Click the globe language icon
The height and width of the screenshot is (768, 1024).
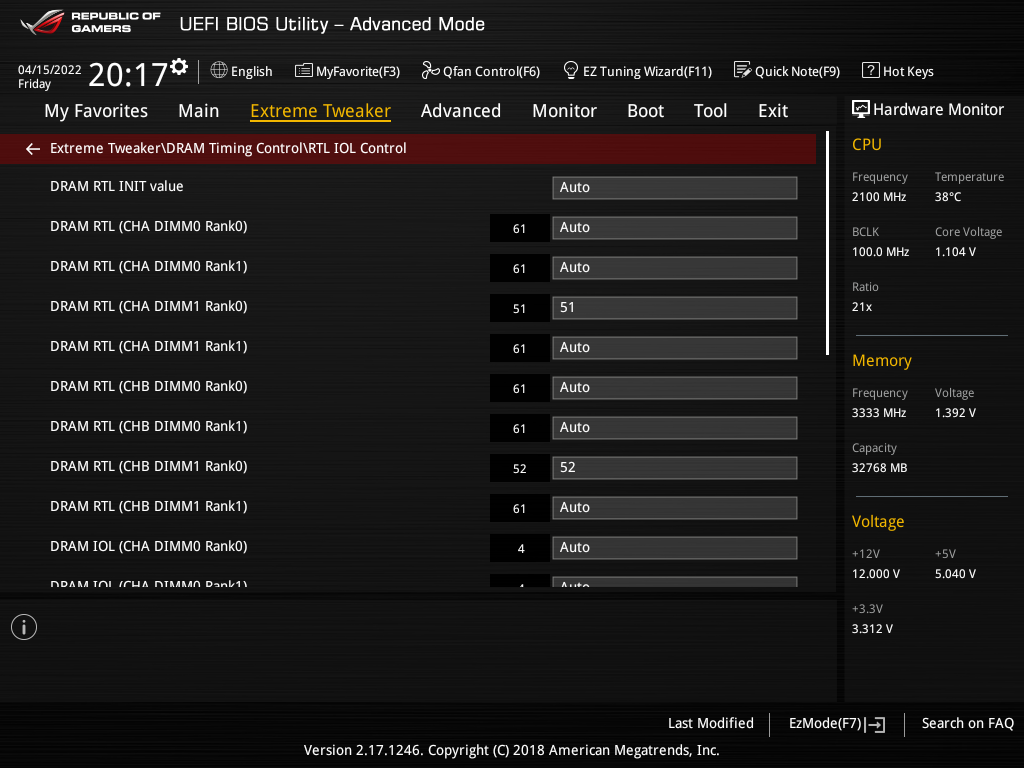point(219,70)
